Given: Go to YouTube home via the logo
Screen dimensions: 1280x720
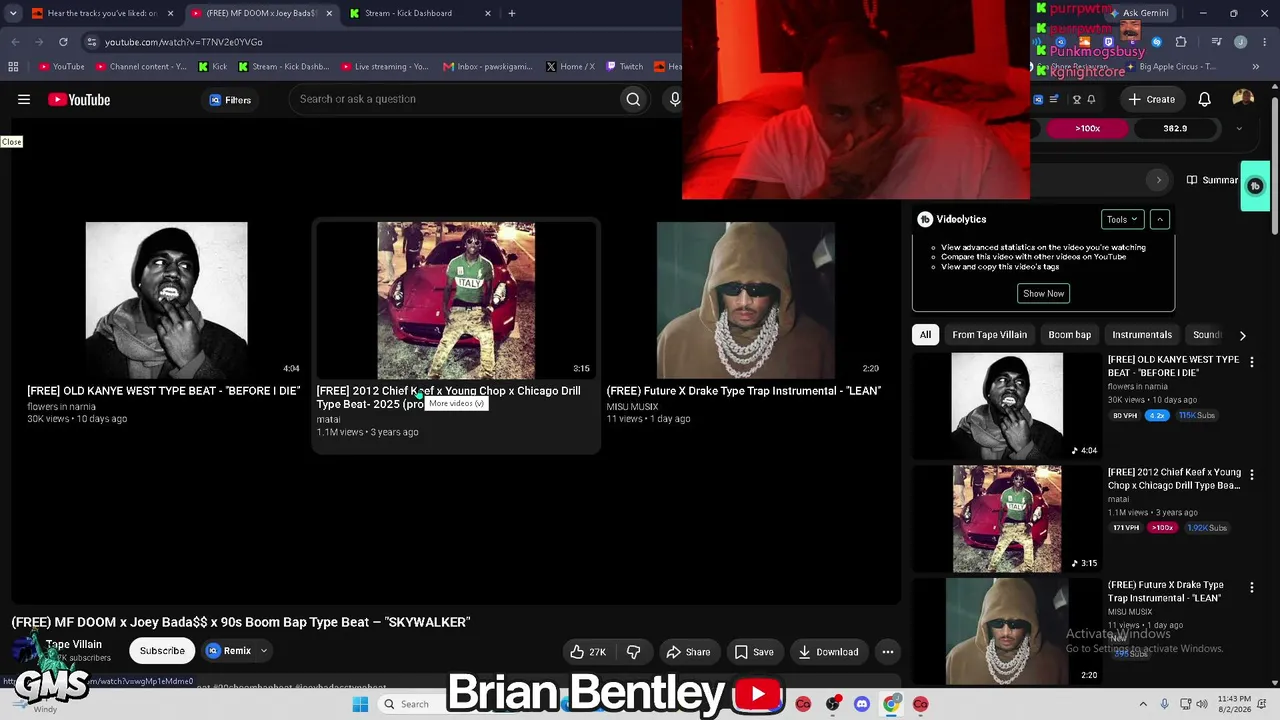Looking at the screenshot, I should [x=79, y=99].
